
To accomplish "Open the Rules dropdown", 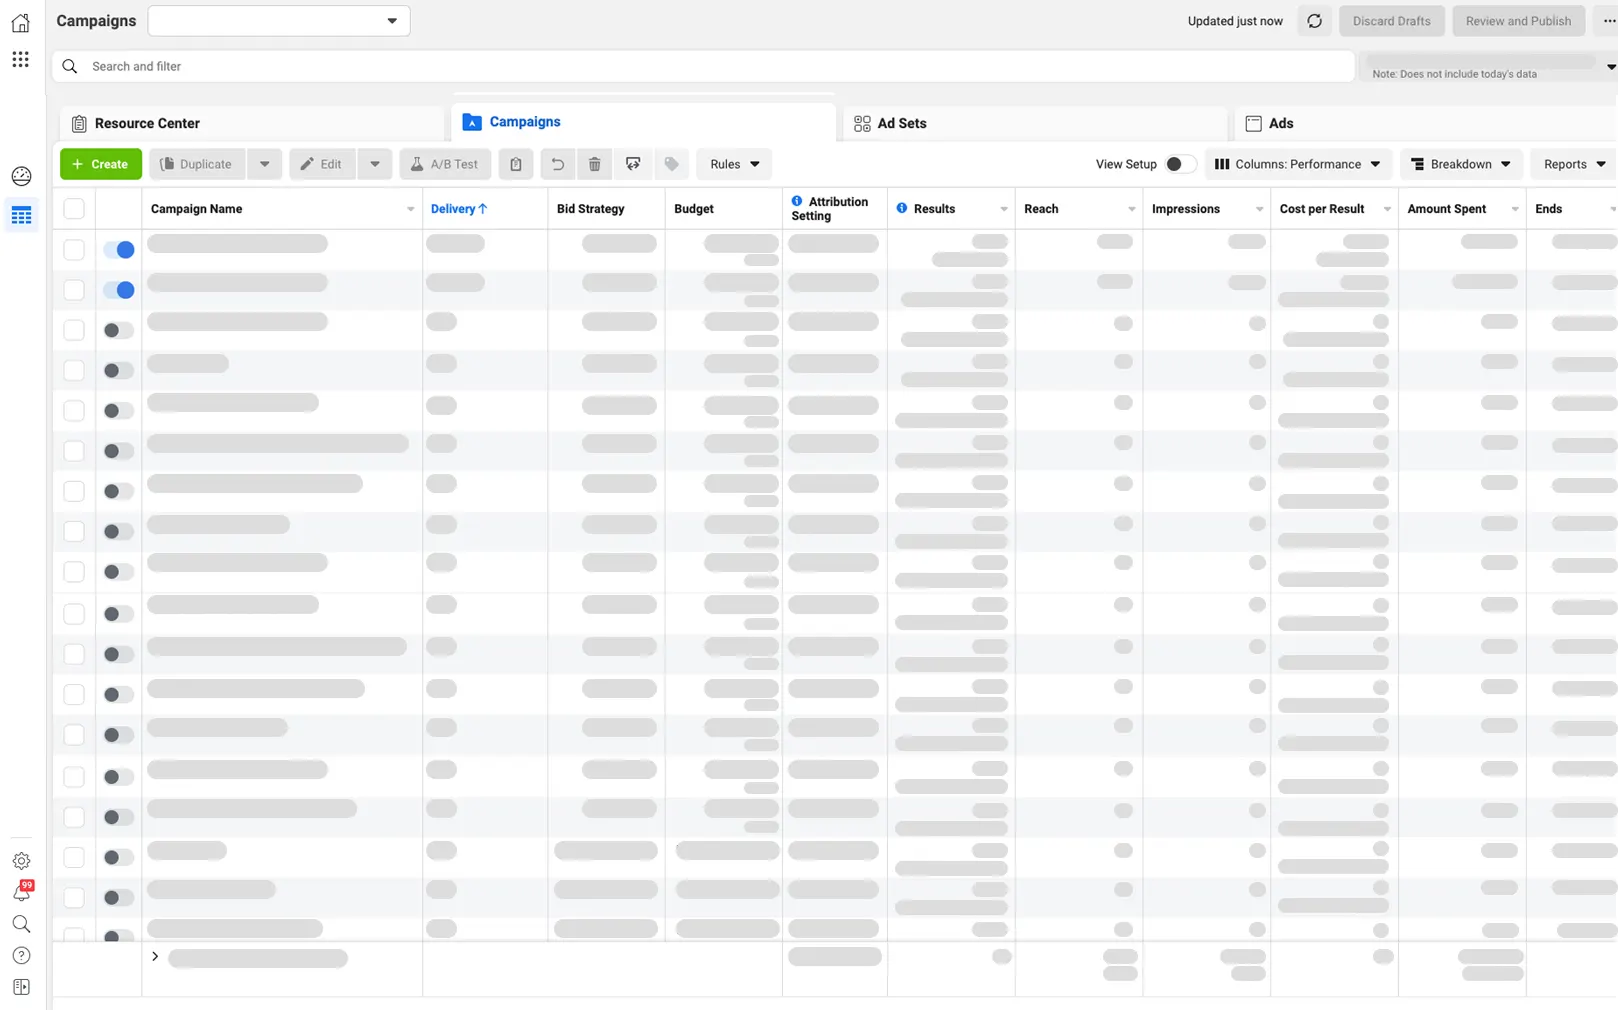I will (x=734, y=164).
